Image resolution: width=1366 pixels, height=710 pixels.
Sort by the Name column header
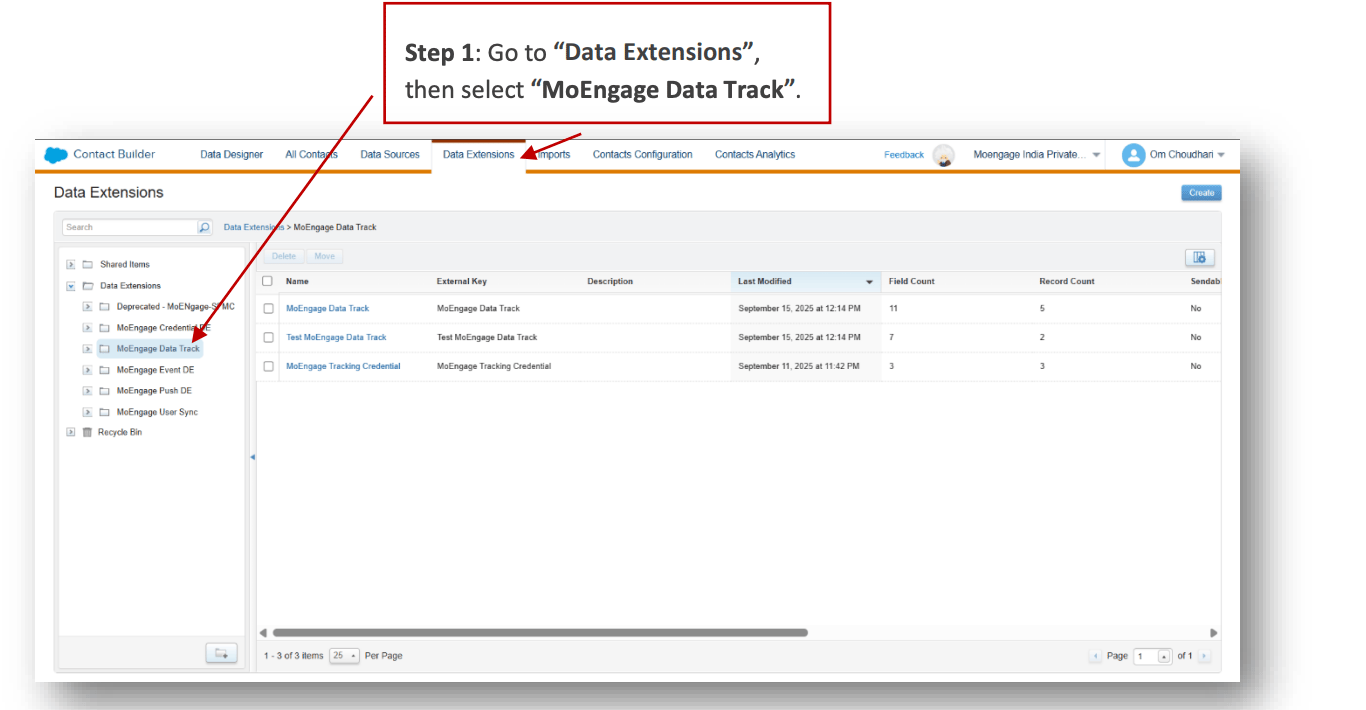click(297, 281)
